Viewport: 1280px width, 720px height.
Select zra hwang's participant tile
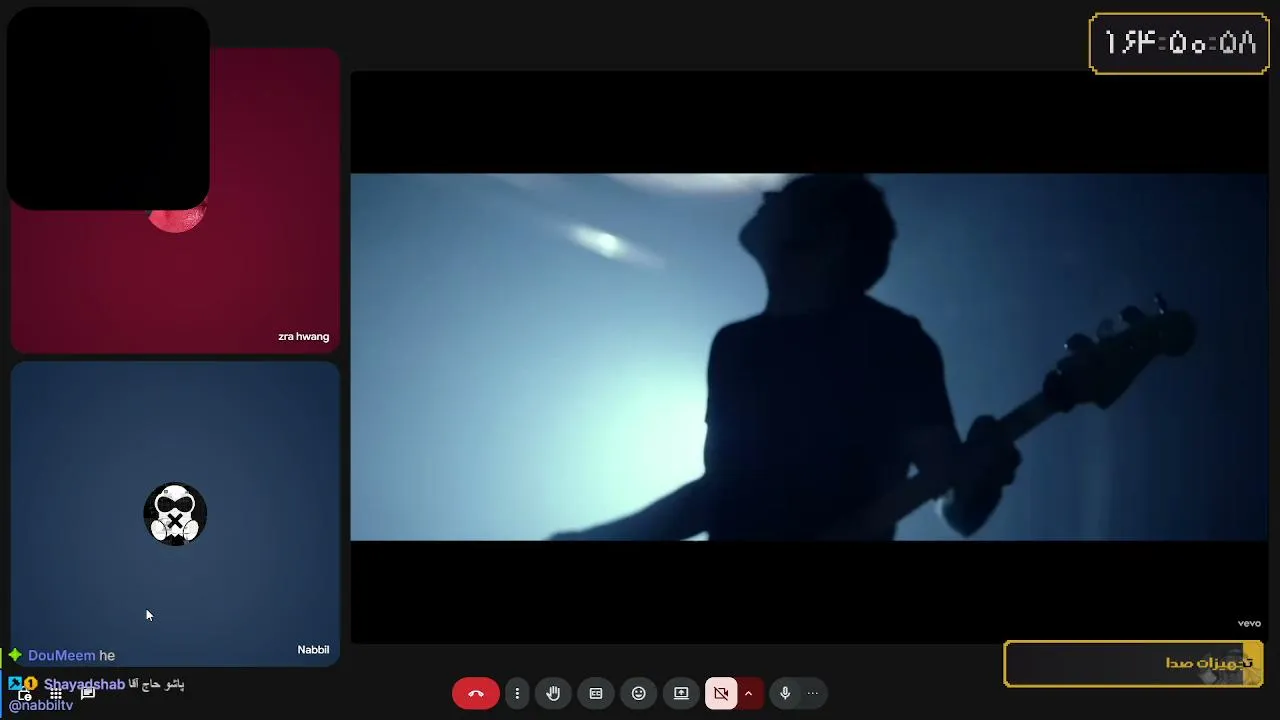click(175, 200)
